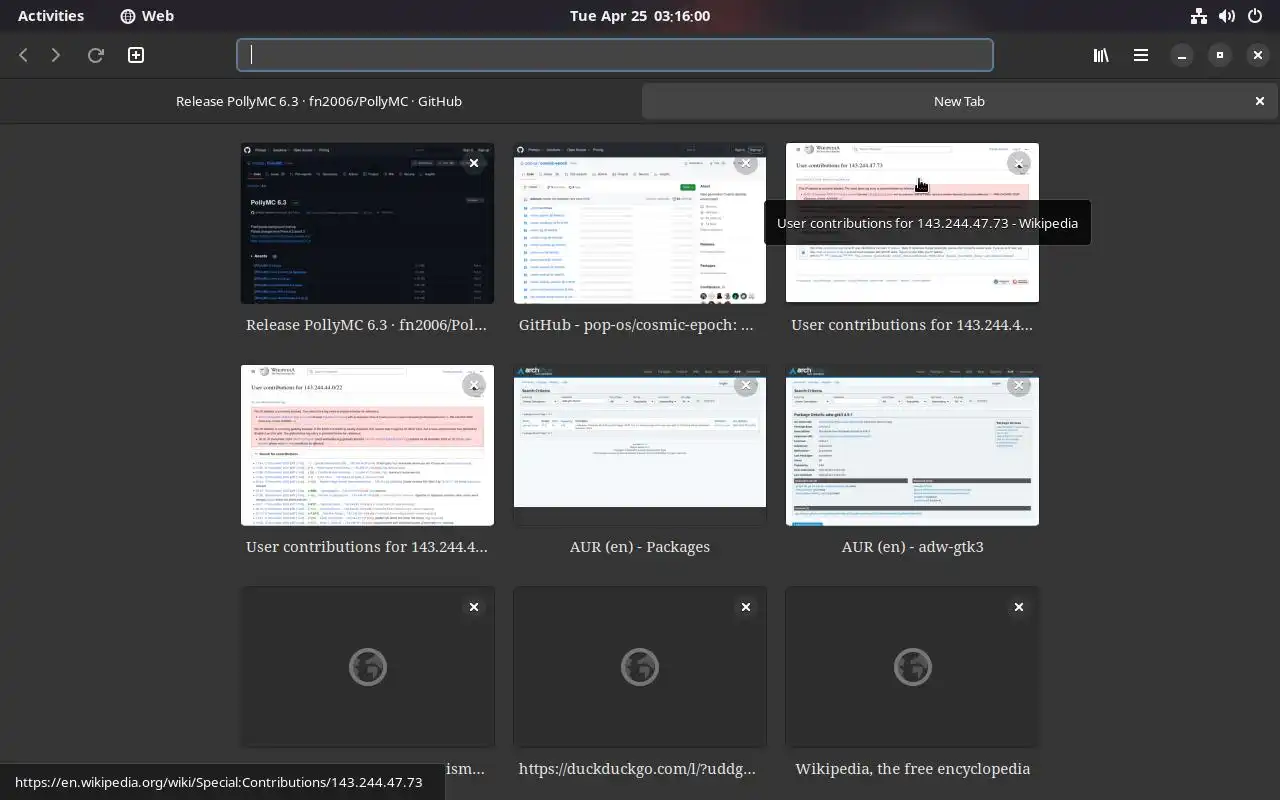Remove the AUR Packages tile
The image size is (1280, 800).
coord(746,385)
